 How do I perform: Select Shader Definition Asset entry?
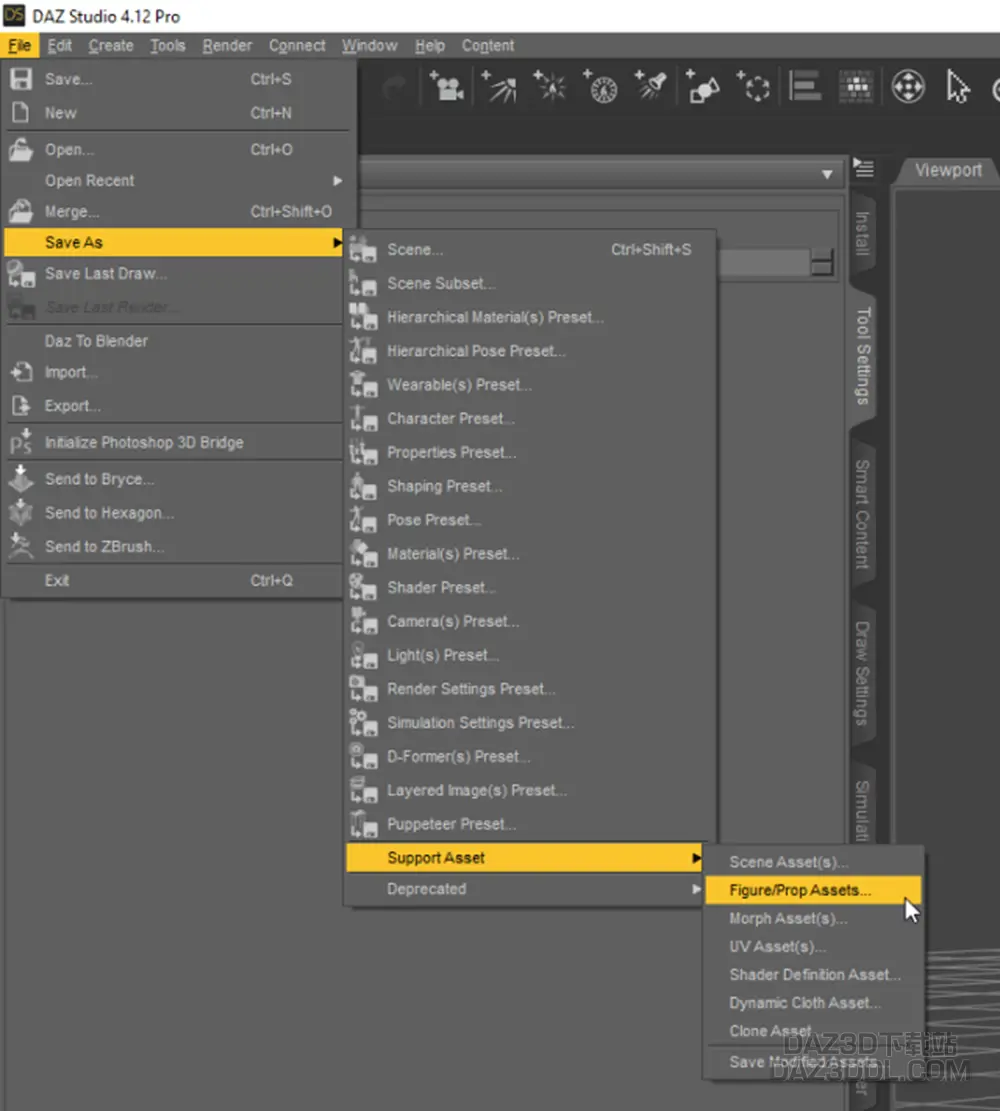pos(814,975)
